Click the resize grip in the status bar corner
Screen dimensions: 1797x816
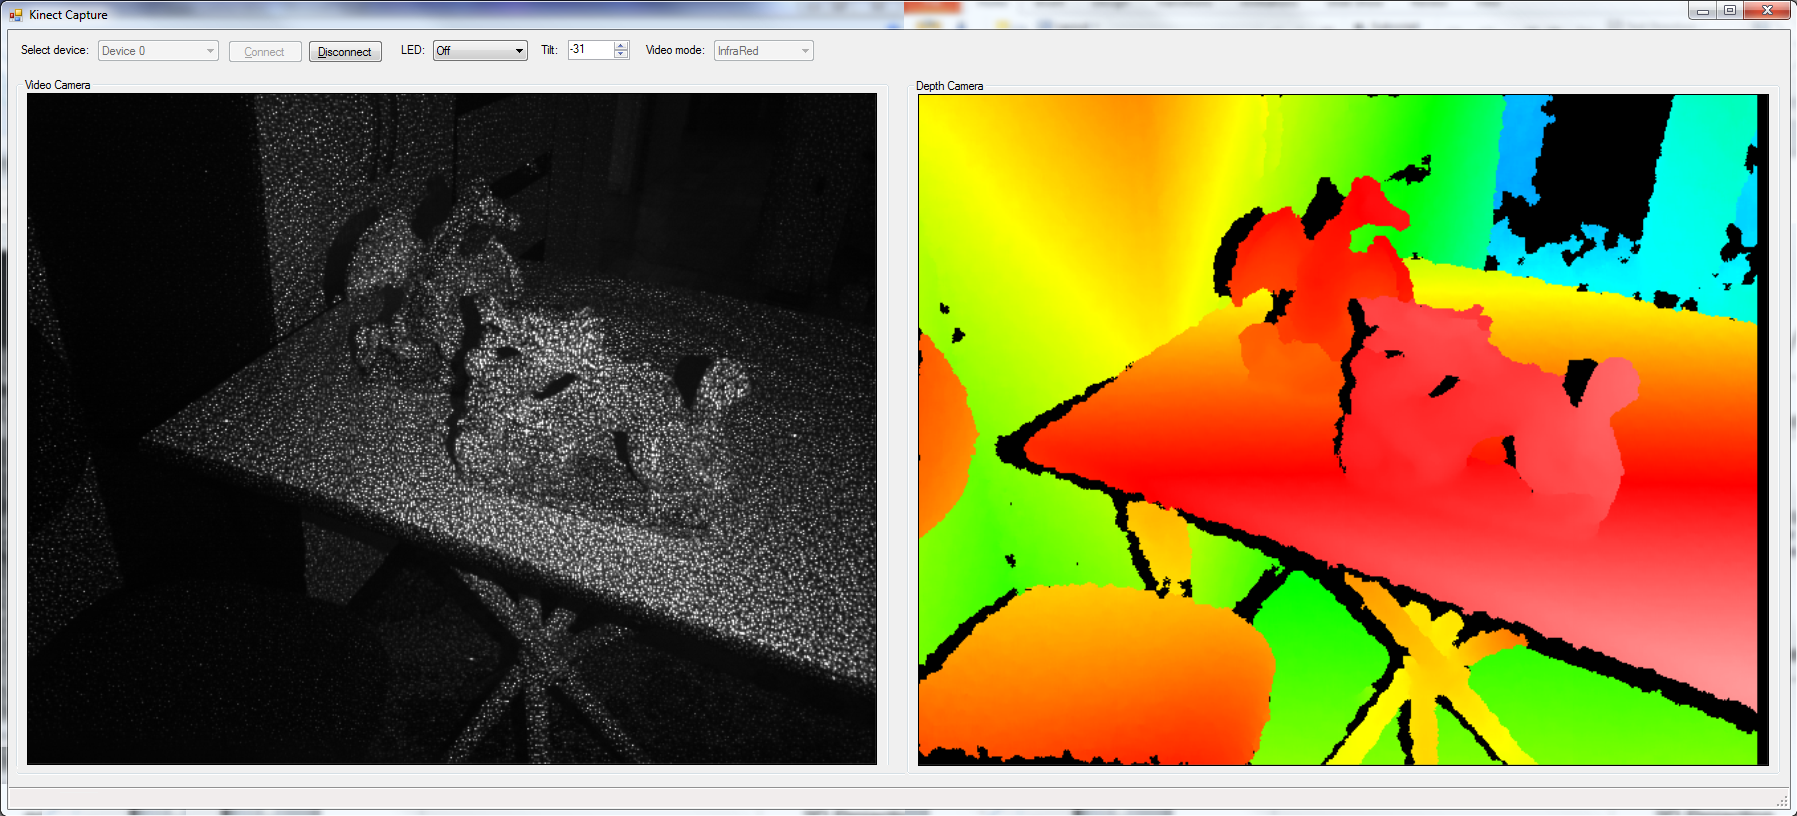tap(1782, 801)
